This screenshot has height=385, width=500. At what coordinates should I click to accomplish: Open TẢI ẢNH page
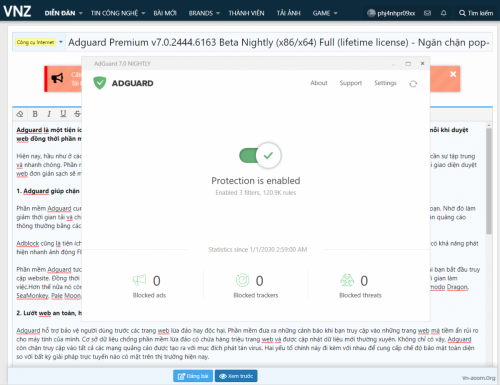click(289, 13)
